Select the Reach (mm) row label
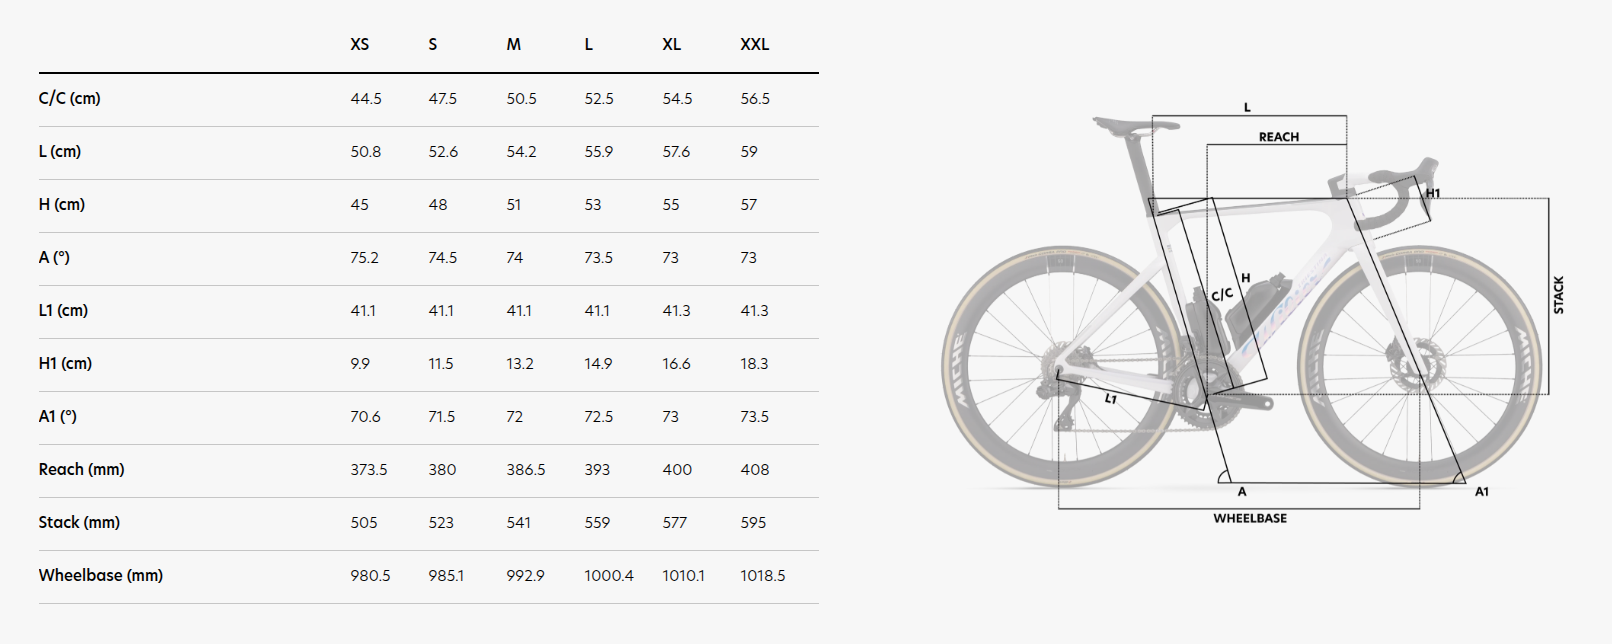This screenshot has width=1612, height=644. (x=82, y=469)
